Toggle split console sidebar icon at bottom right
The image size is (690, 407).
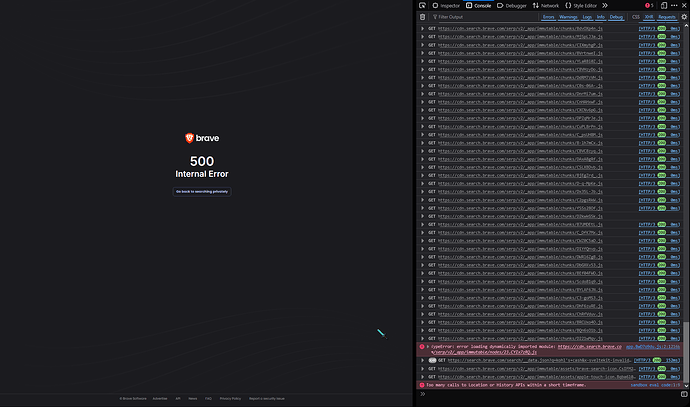tap(684, 394)
